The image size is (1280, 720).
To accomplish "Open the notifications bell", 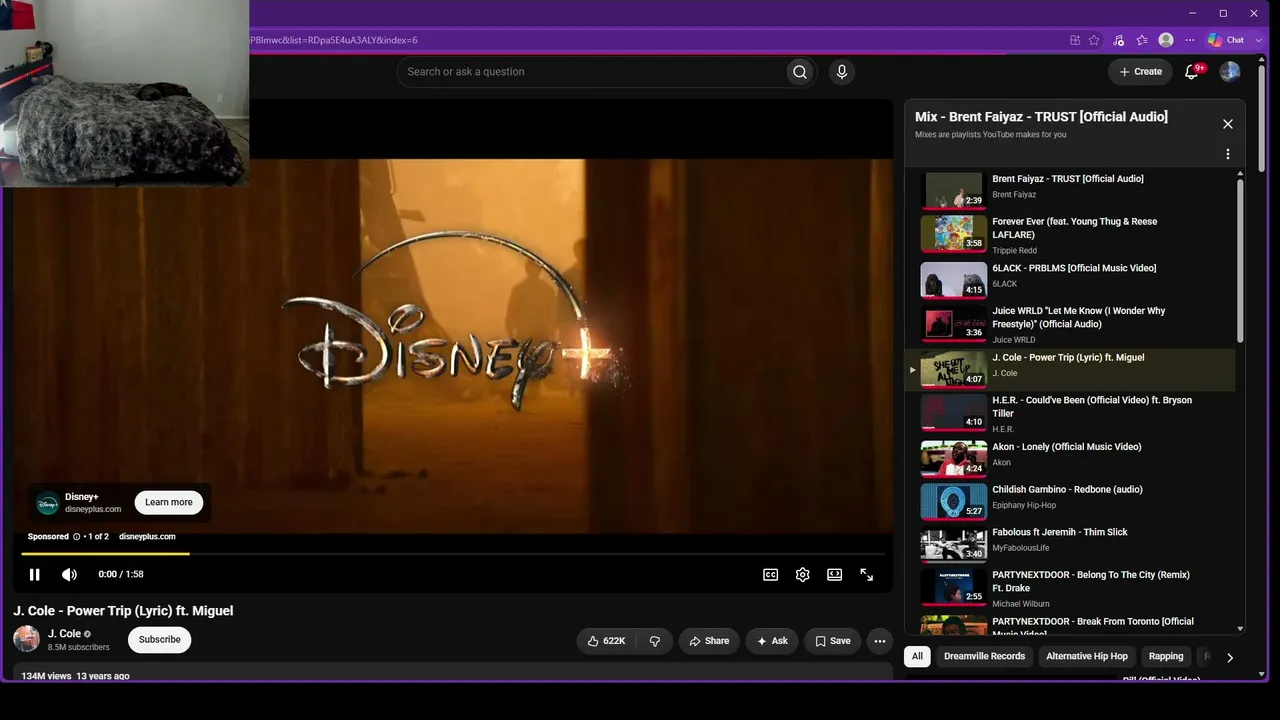I will coord(1191,72).
